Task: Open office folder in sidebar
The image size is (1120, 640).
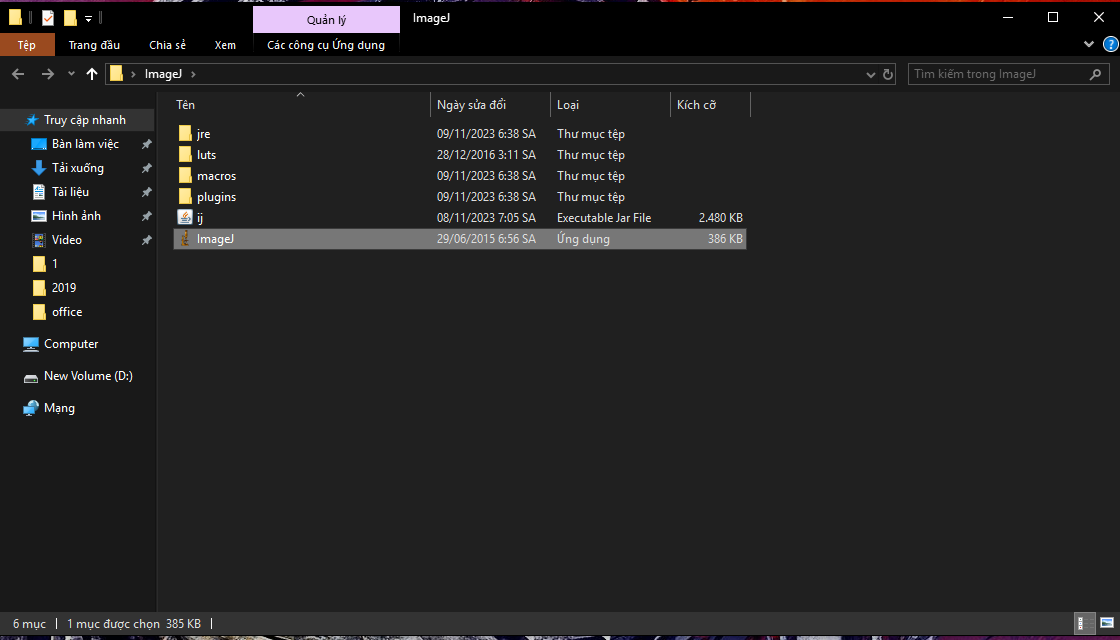Action: [x=66, y=312]
